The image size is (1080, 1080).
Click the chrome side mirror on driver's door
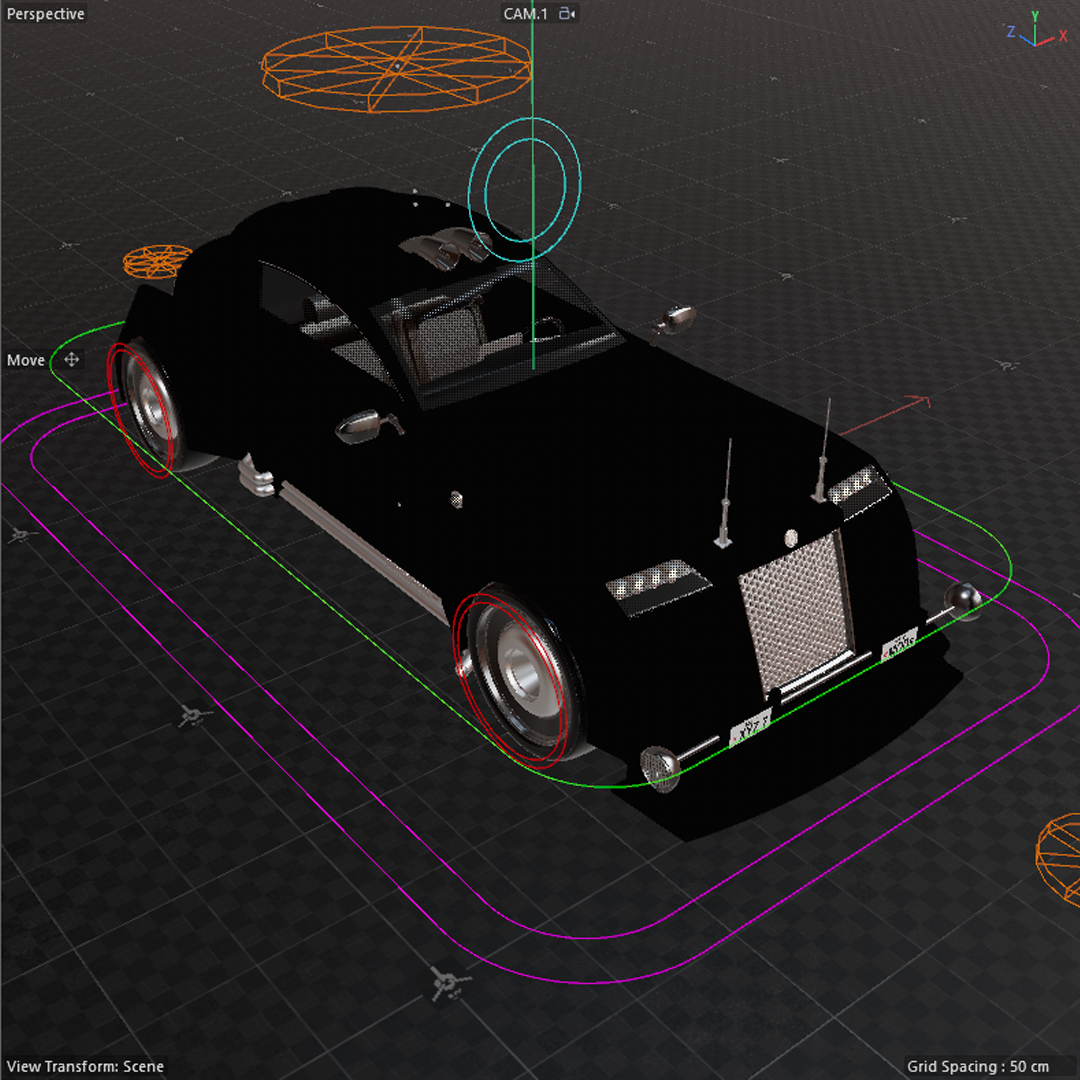tap(362, 426)
